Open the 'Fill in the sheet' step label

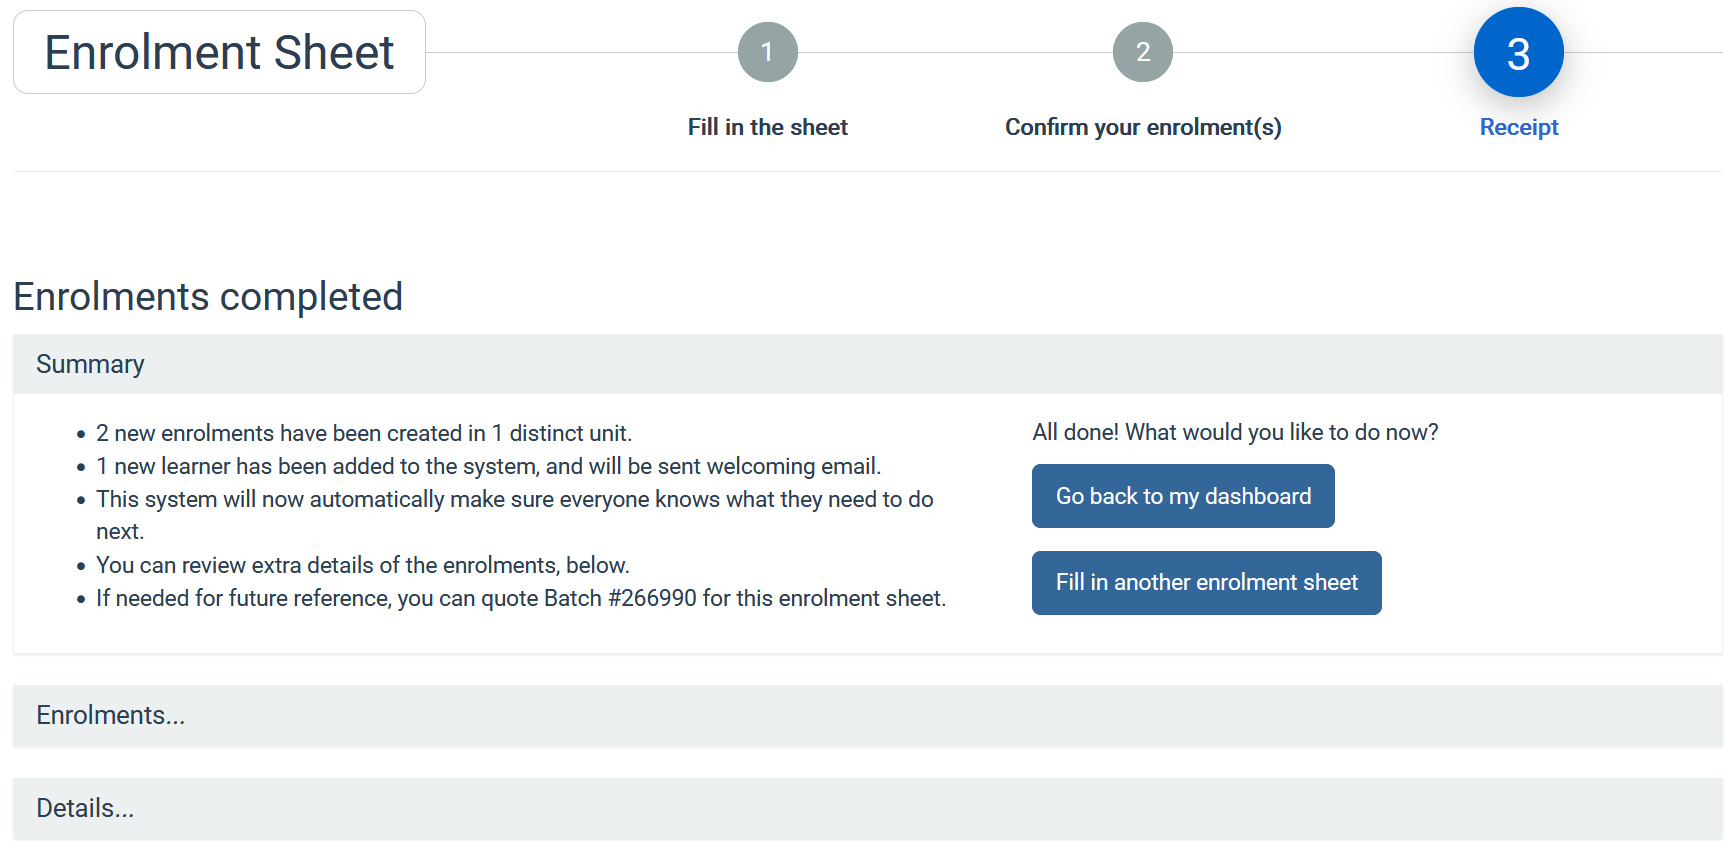(767, 127)
